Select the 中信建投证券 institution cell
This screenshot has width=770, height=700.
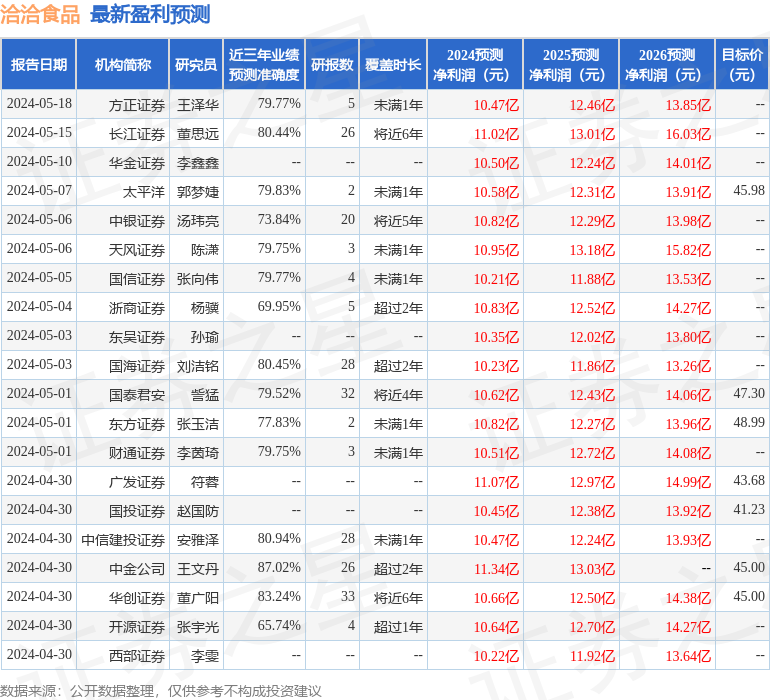[123, 540]
